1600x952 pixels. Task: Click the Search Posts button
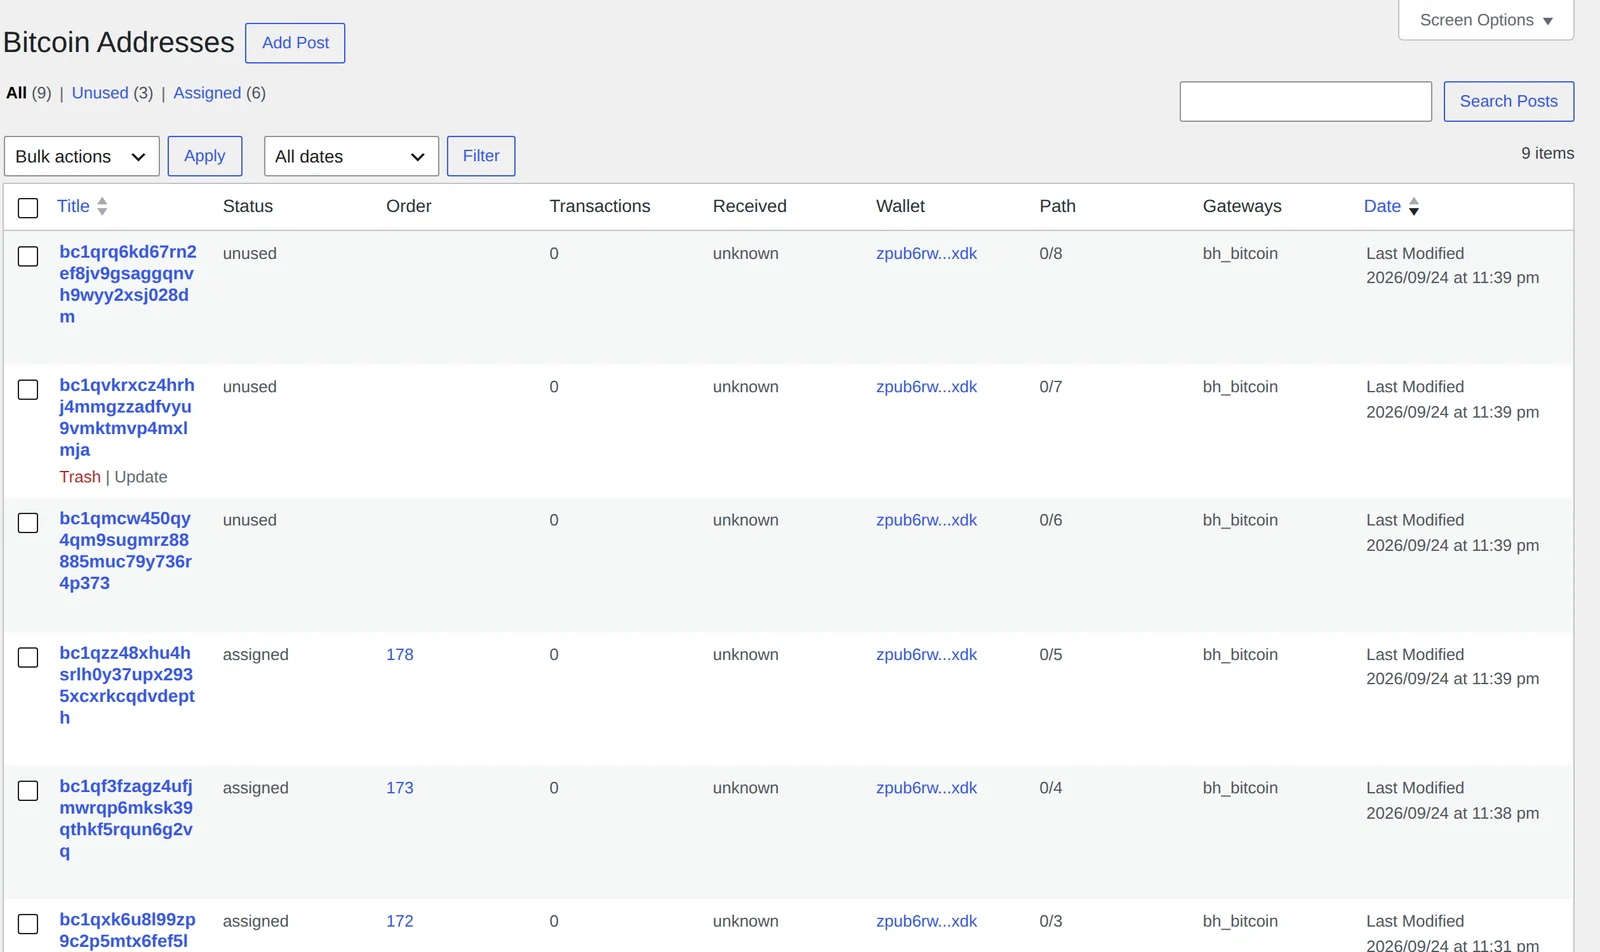click(x=1508, y=101)
